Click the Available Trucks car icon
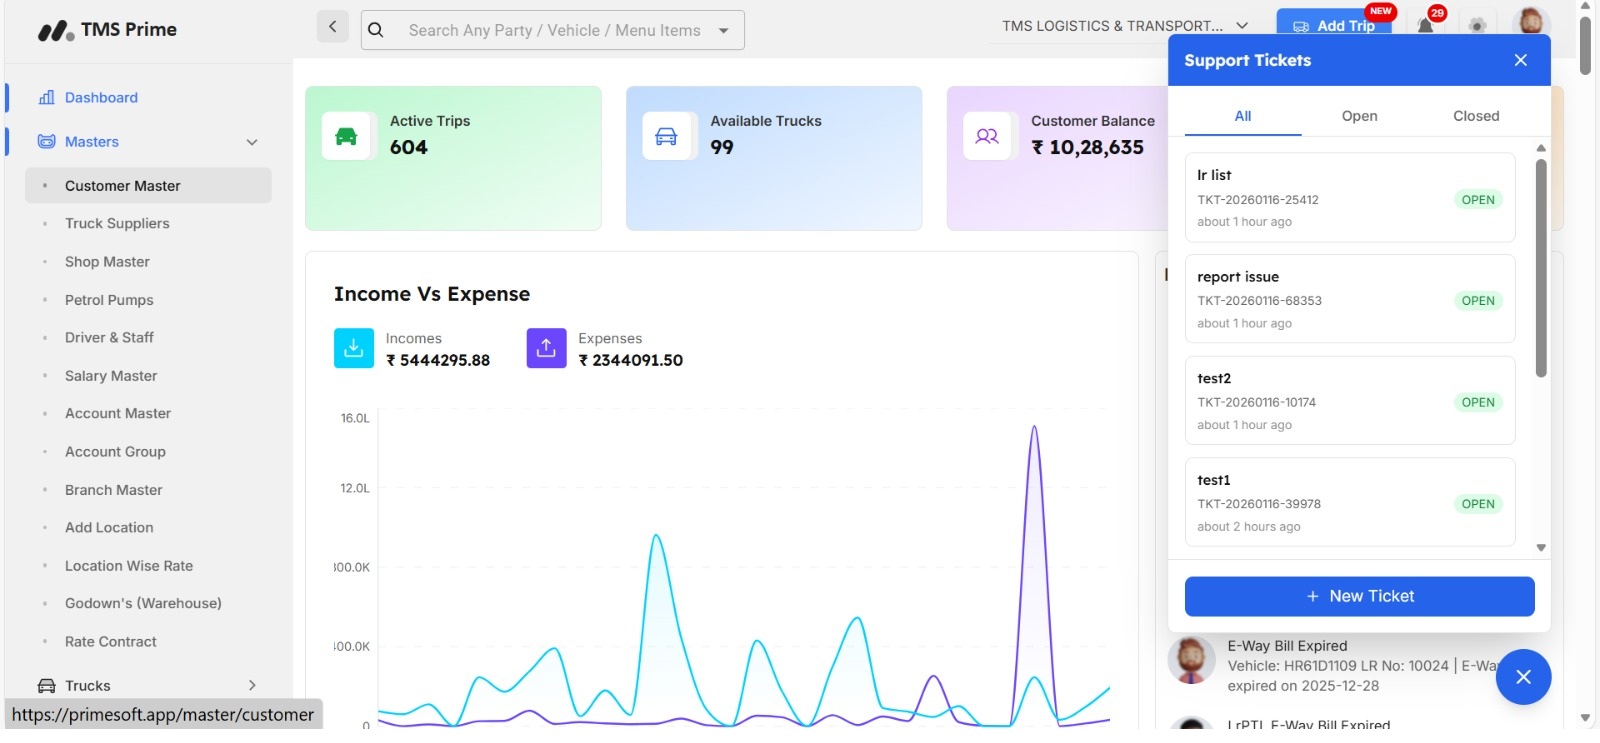The height and width of the screenshot is (743, 1600). [x=666, y=137]
